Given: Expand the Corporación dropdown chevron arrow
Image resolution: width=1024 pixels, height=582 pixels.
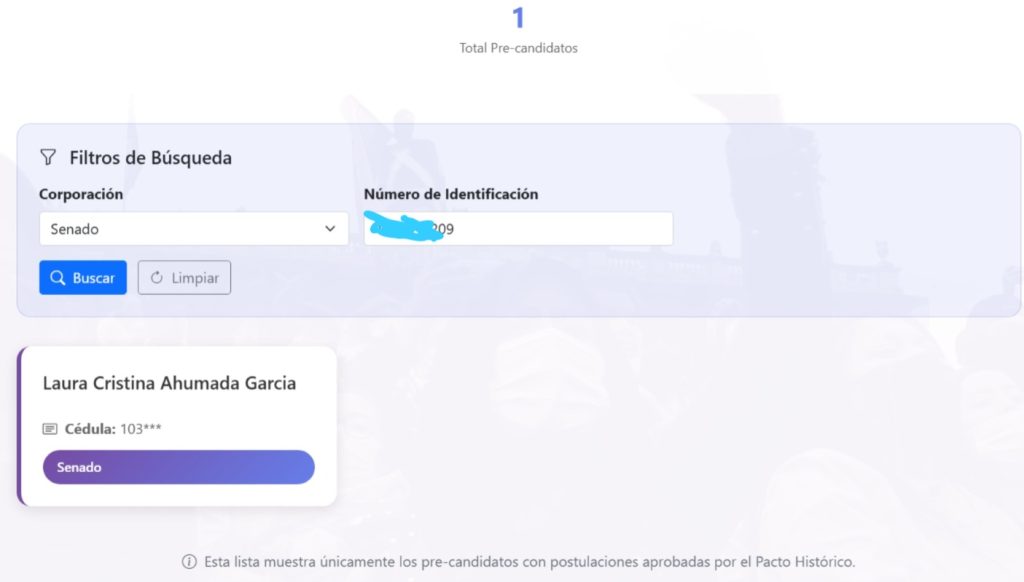Looking at the screenshot, I should (x=331, y=229).
